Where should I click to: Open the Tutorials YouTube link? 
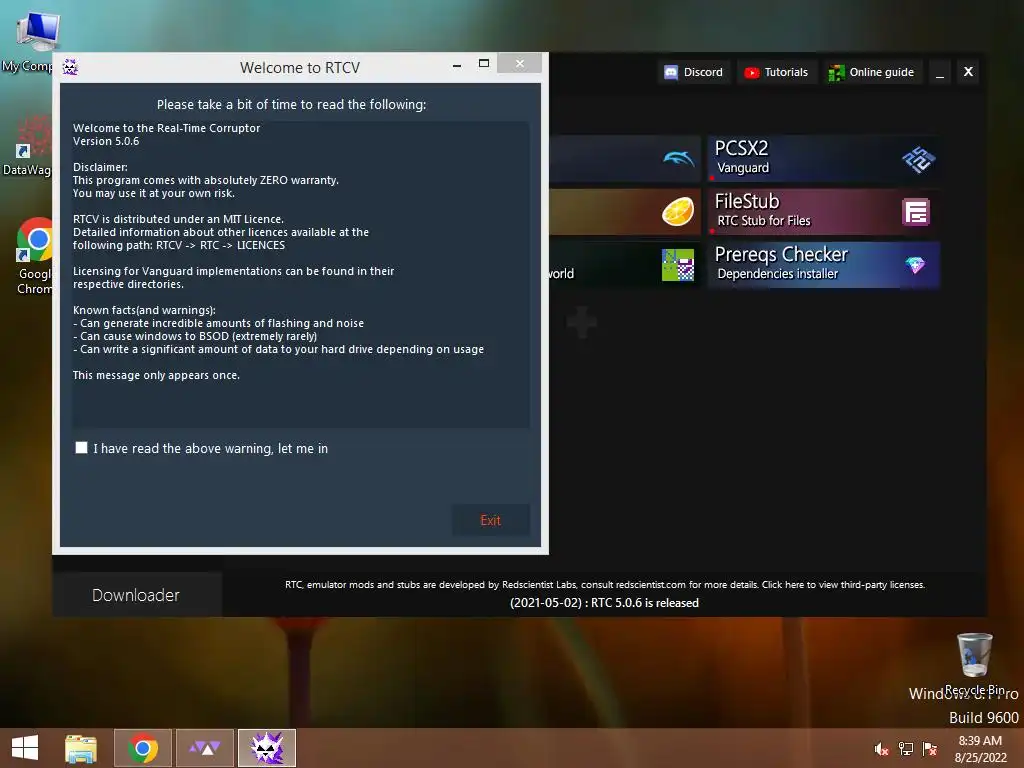[x=777, y=72]
